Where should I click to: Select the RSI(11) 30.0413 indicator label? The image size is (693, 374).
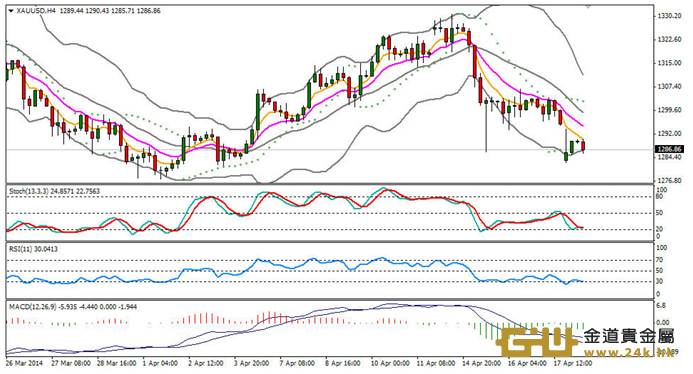pos(34,249)
